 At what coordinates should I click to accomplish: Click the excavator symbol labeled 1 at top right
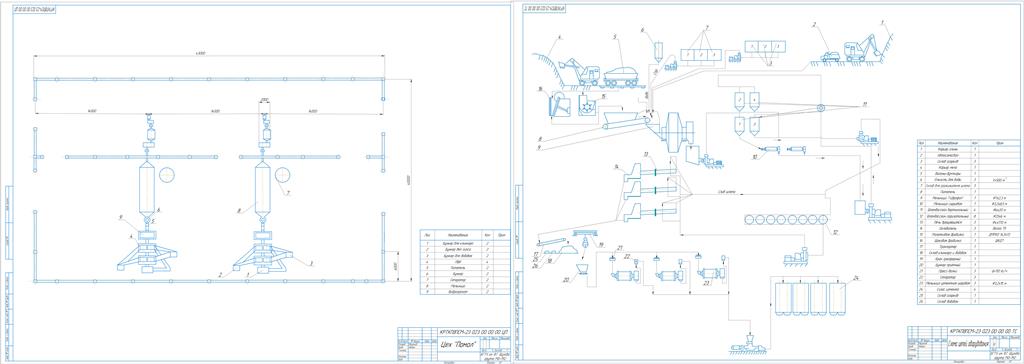[862, 48]
